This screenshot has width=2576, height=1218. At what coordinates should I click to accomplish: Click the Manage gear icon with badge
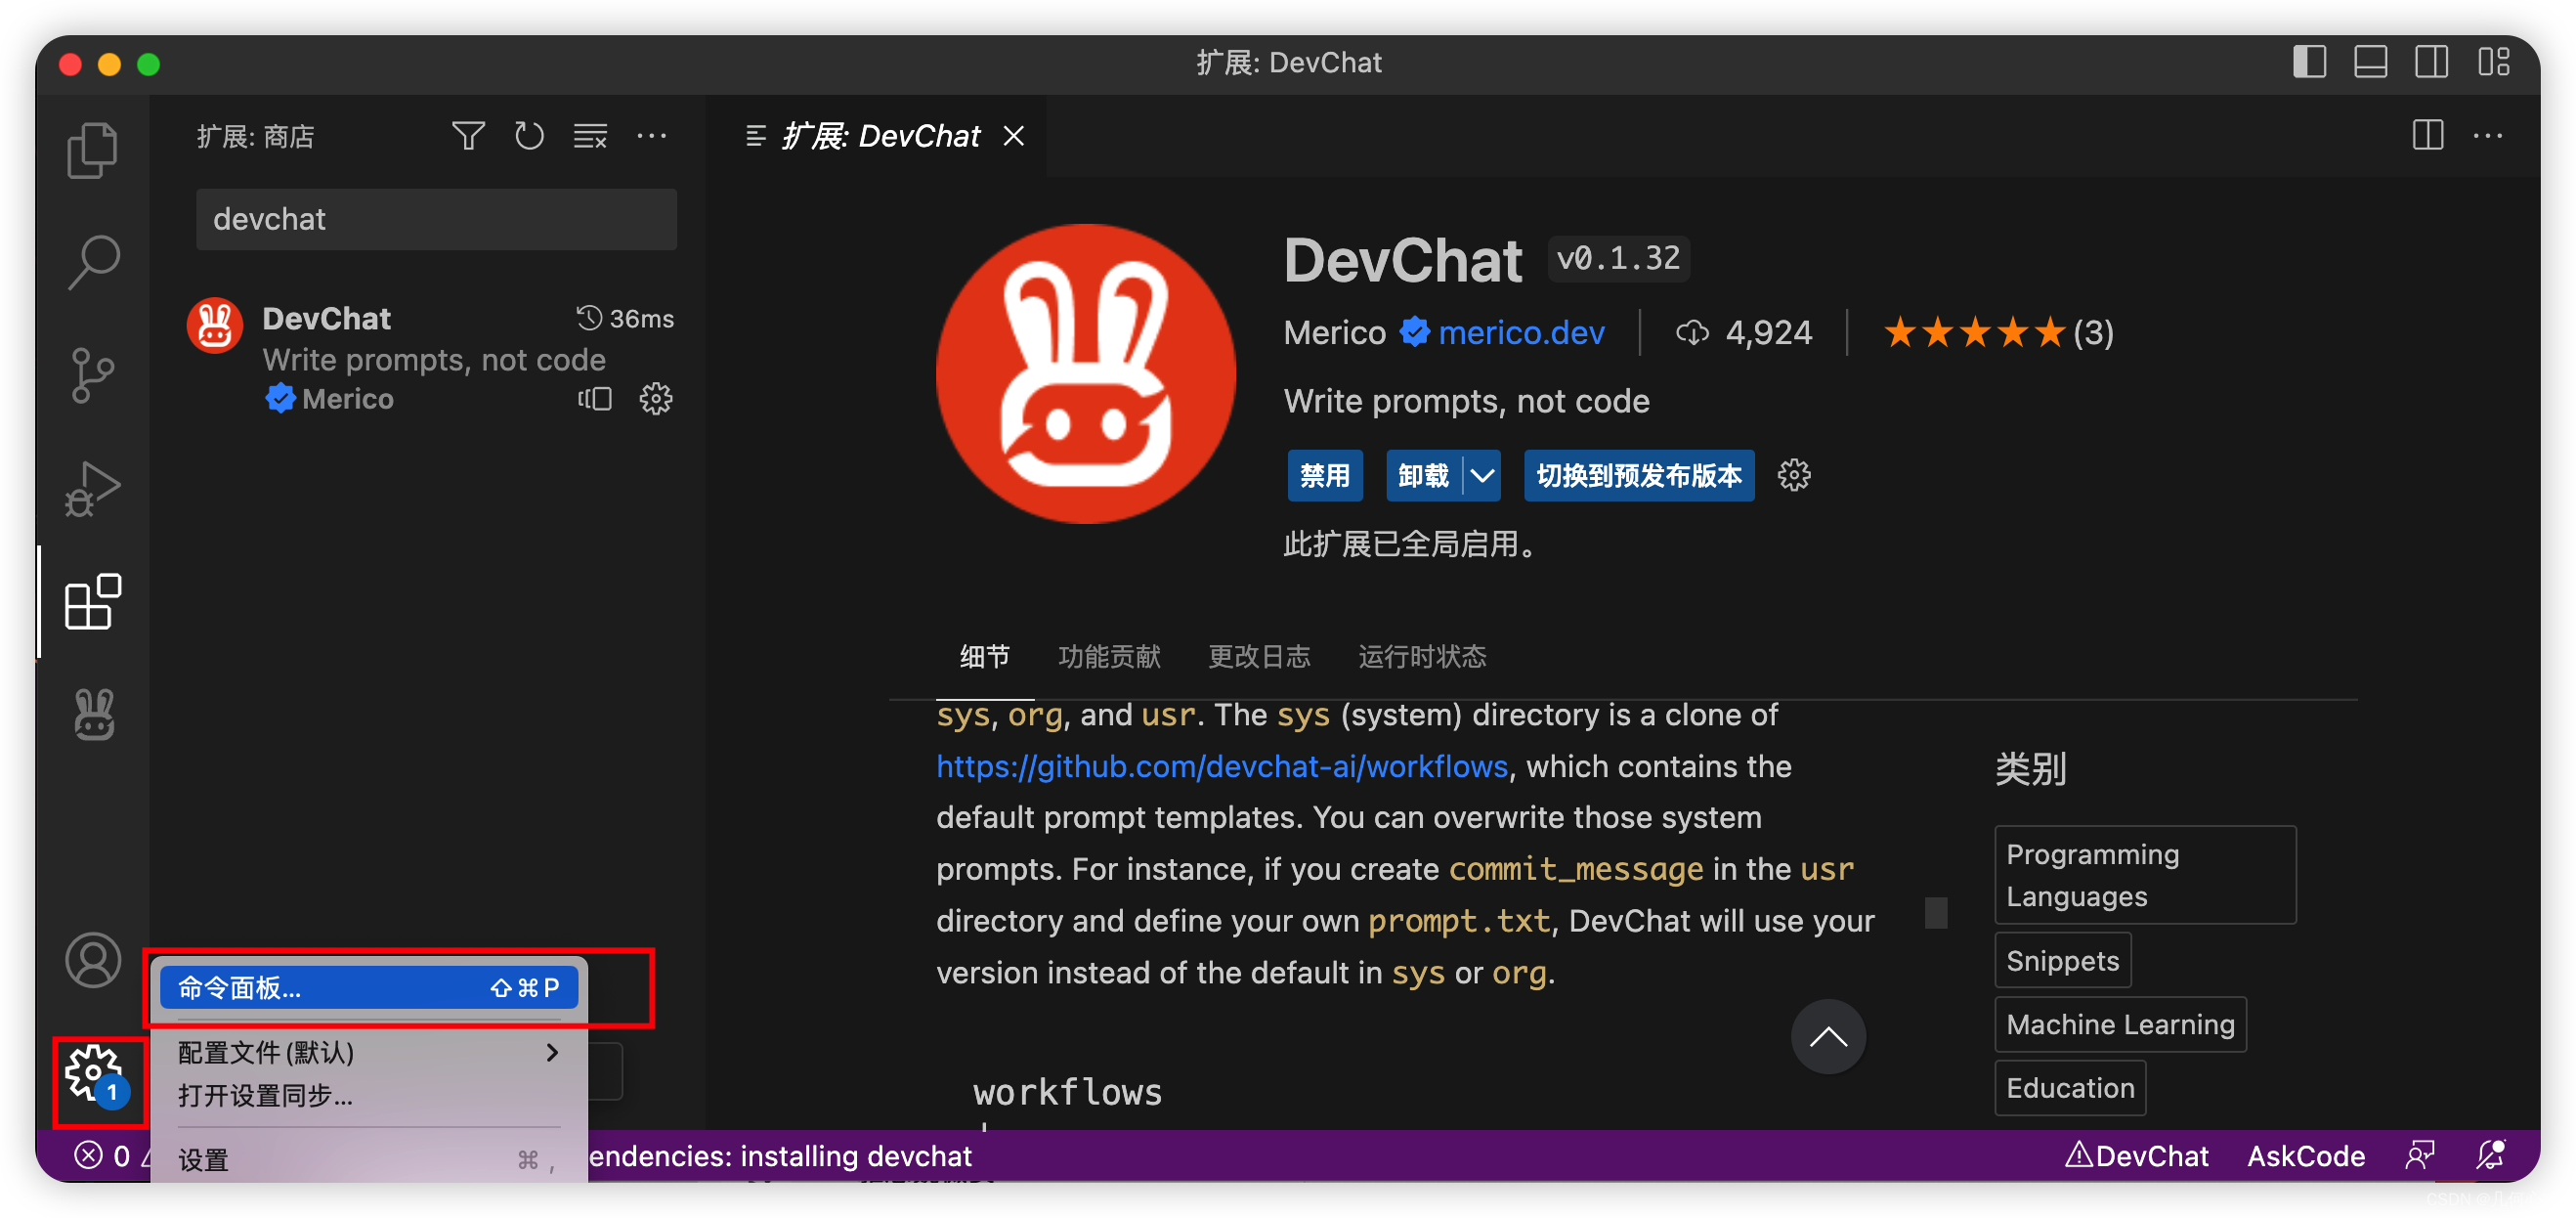point(97,1077)
